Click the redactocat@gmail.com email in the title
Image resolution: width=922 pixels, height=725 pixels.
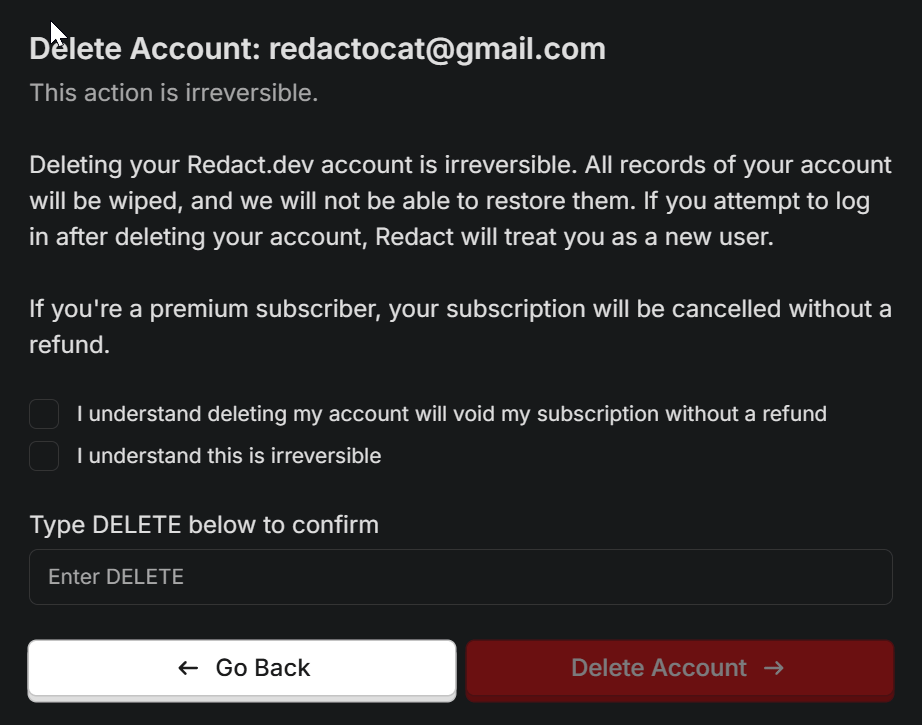coord(437,48)
